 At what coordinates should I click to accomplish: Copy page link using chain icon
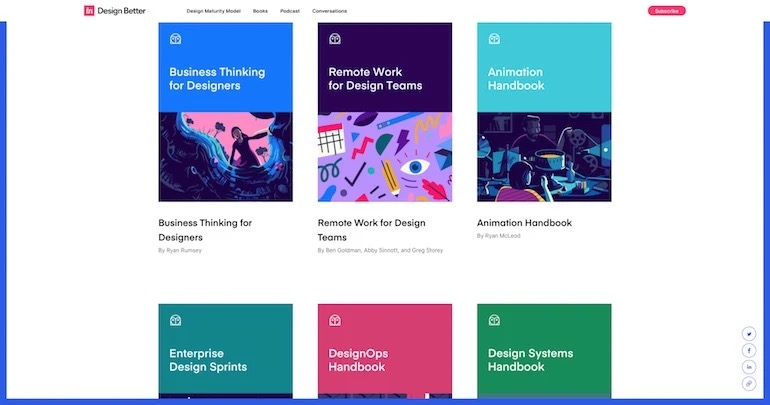pyautogui.click(x=749, y=383)
